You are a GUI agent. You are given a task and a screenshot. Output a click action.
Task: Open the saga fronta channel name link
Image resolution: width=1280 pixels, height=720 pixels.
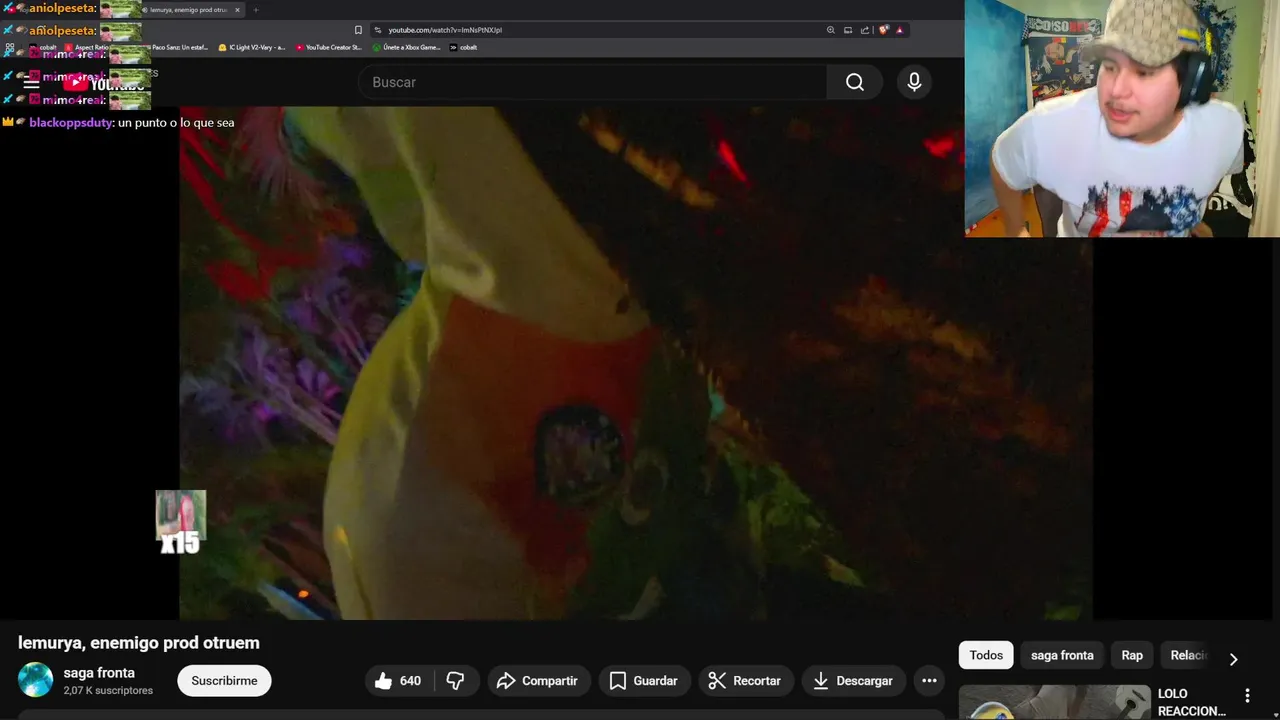[x=99, y=673]
